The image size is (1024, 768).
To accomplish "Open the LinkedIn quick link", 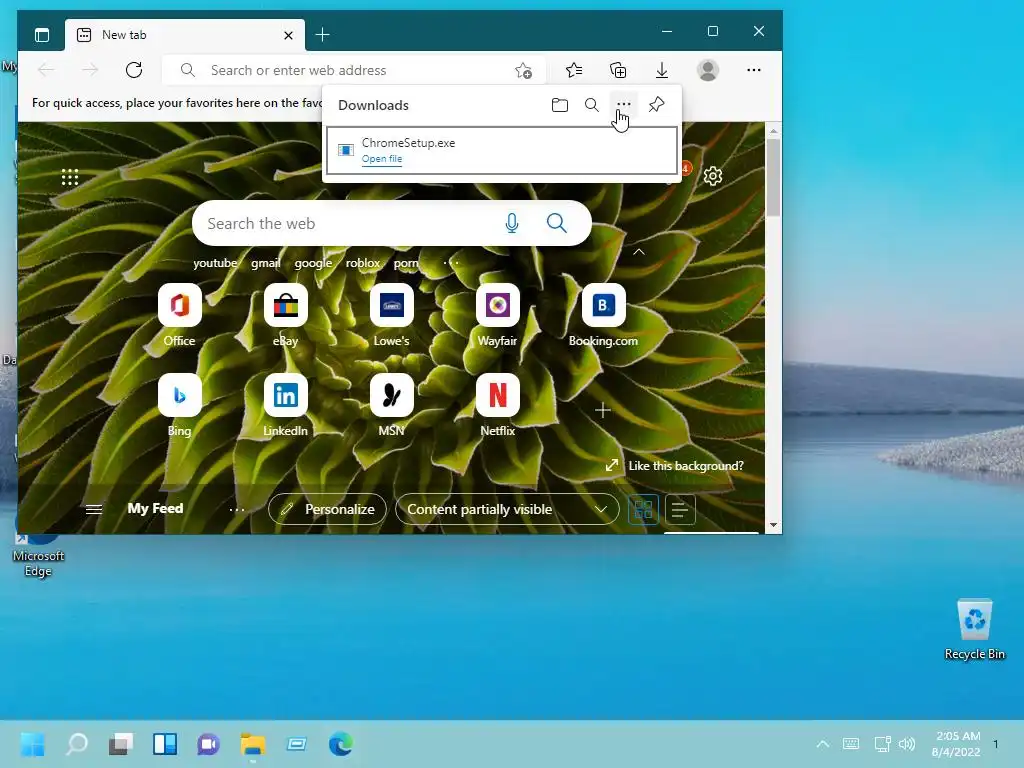I will pos(285,406).
